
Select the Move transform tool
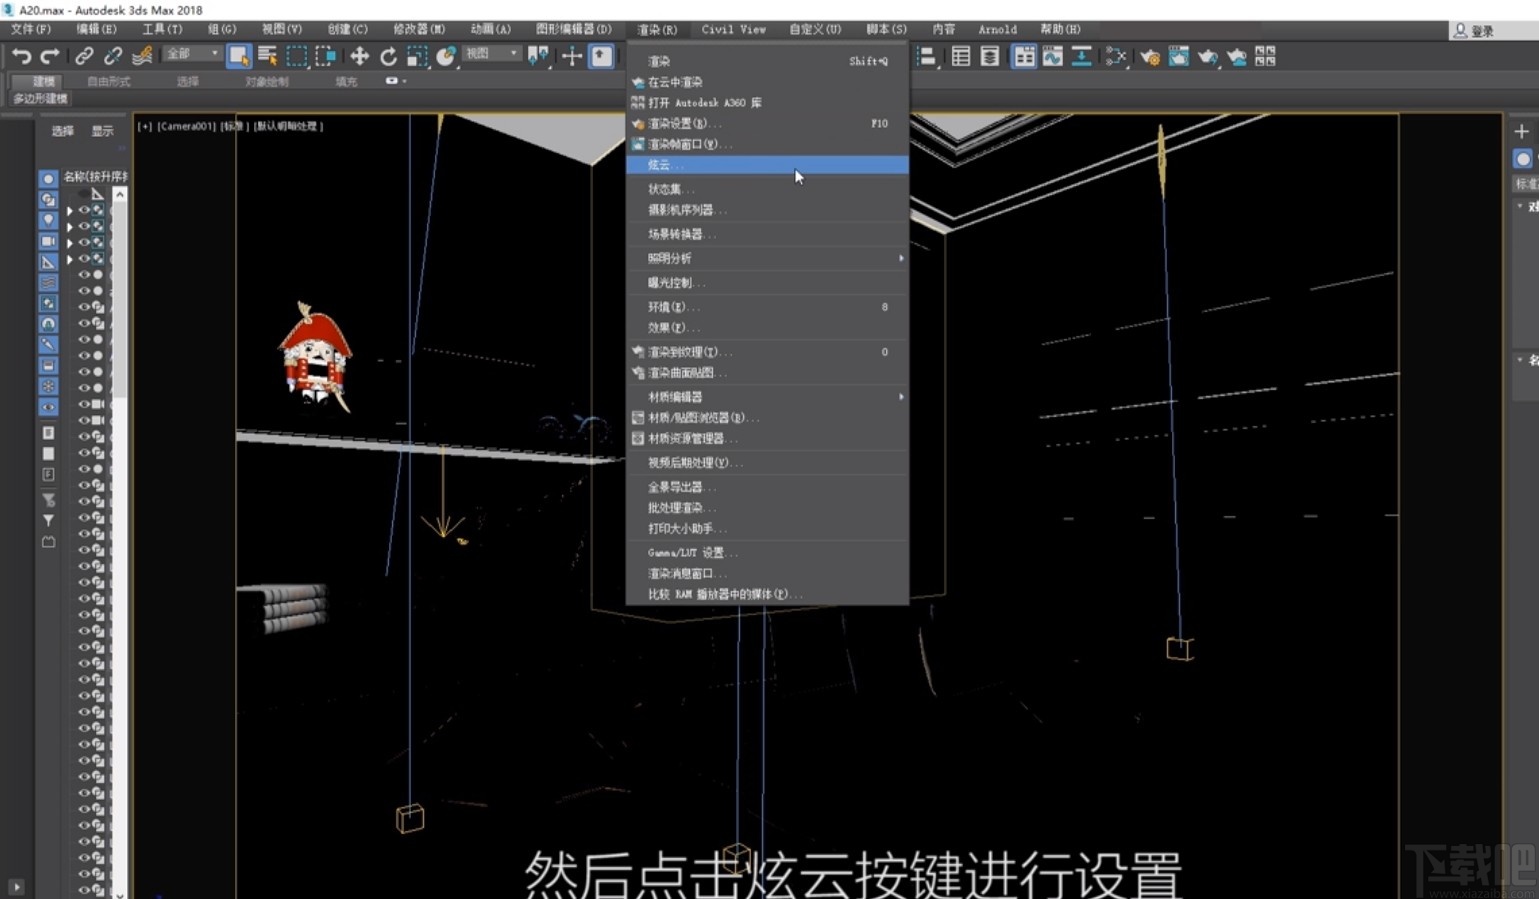click(359, 57)
